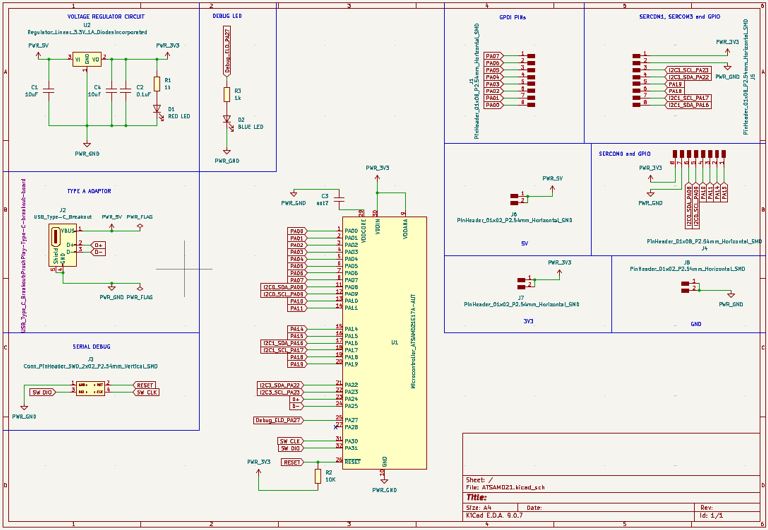Click the DEBUG LED section title
Screen dimensions: 768x530
click(x=227, y=16)
